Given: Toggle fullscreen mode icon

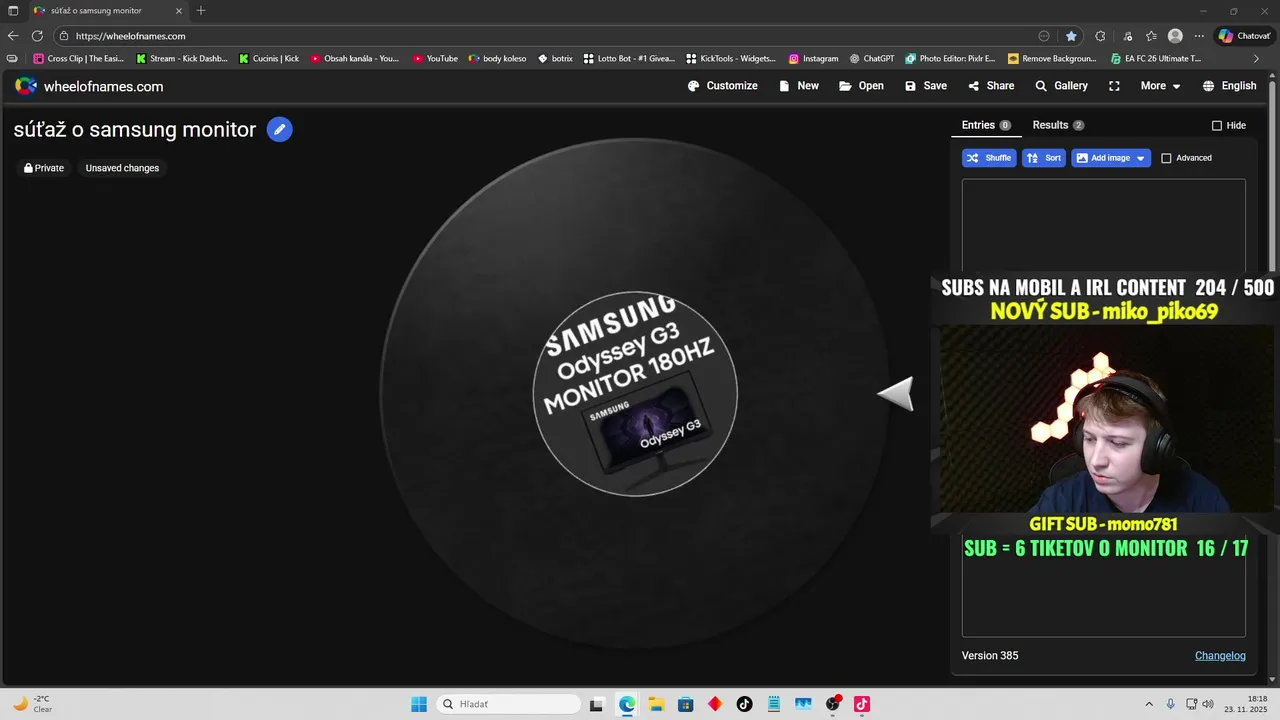Looking at the screenshot, I should coord(1114,86).
